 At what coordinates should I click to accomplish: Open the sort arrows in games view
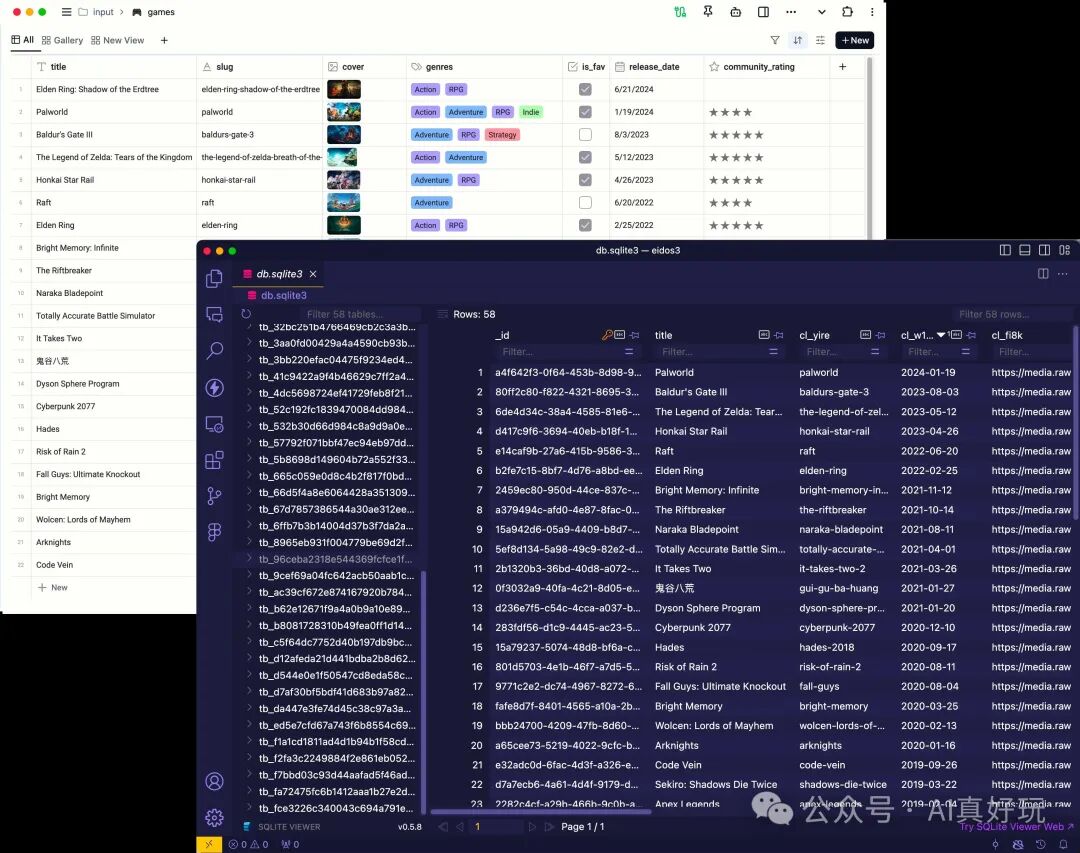point(798,40)
